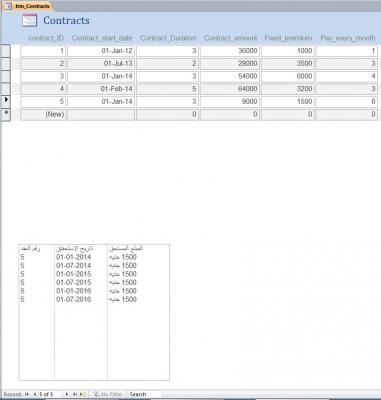Click start date 01-Jan-14 in contract 5 row
The image size is (381, 400).
101,102
